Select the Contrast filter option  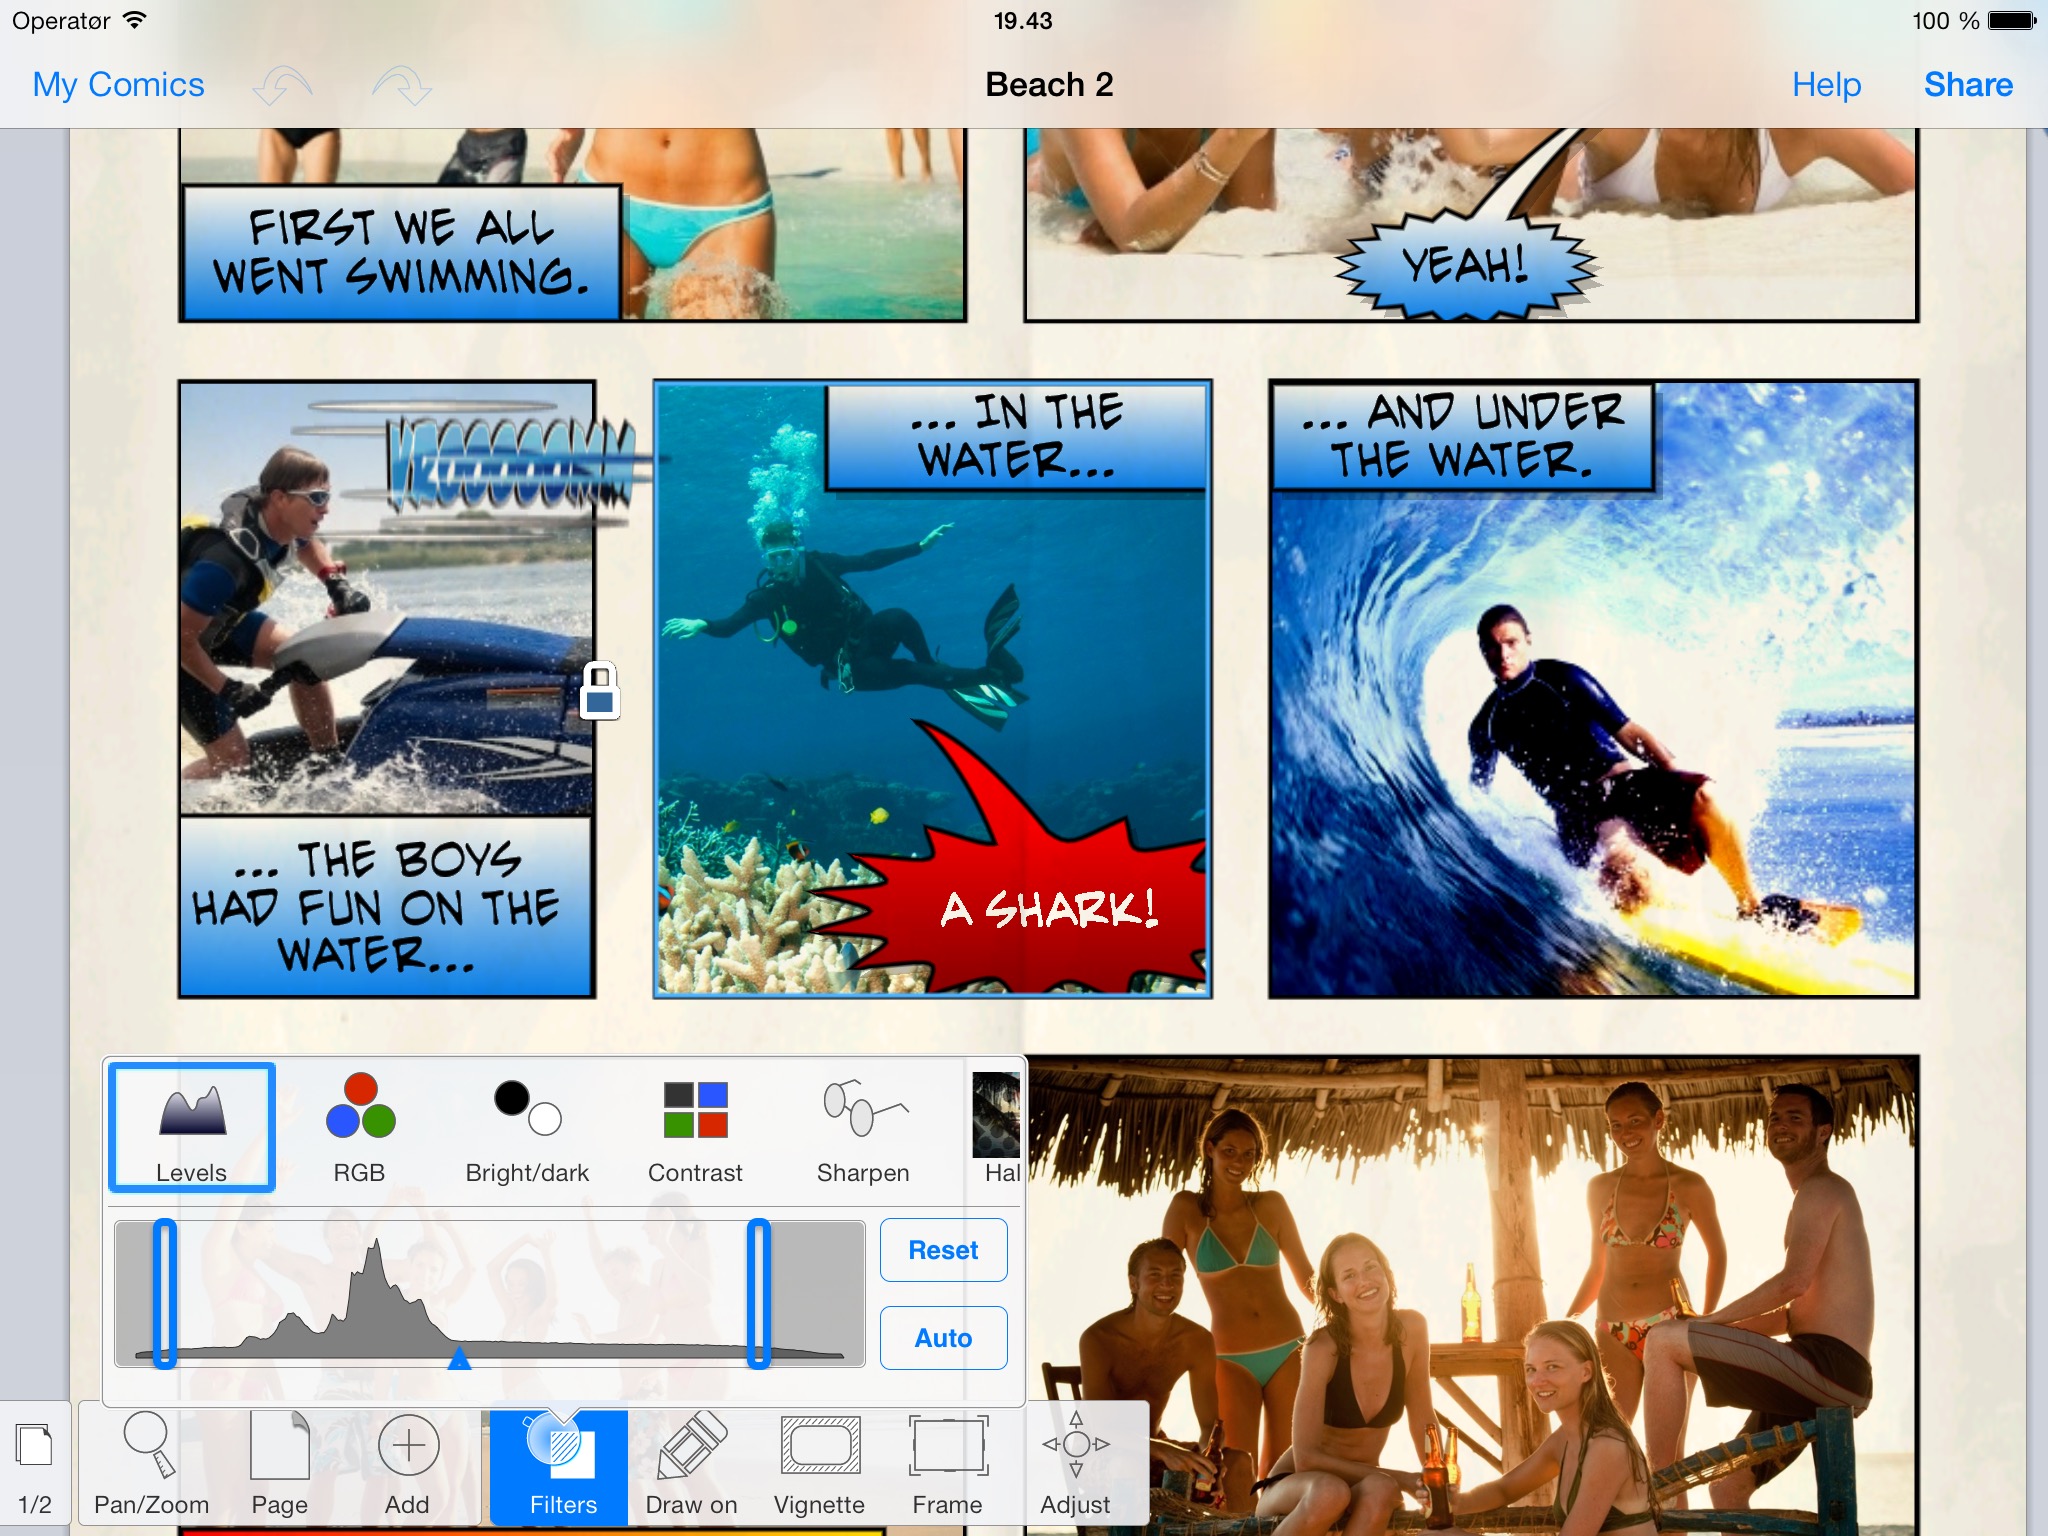[695, 1128]
